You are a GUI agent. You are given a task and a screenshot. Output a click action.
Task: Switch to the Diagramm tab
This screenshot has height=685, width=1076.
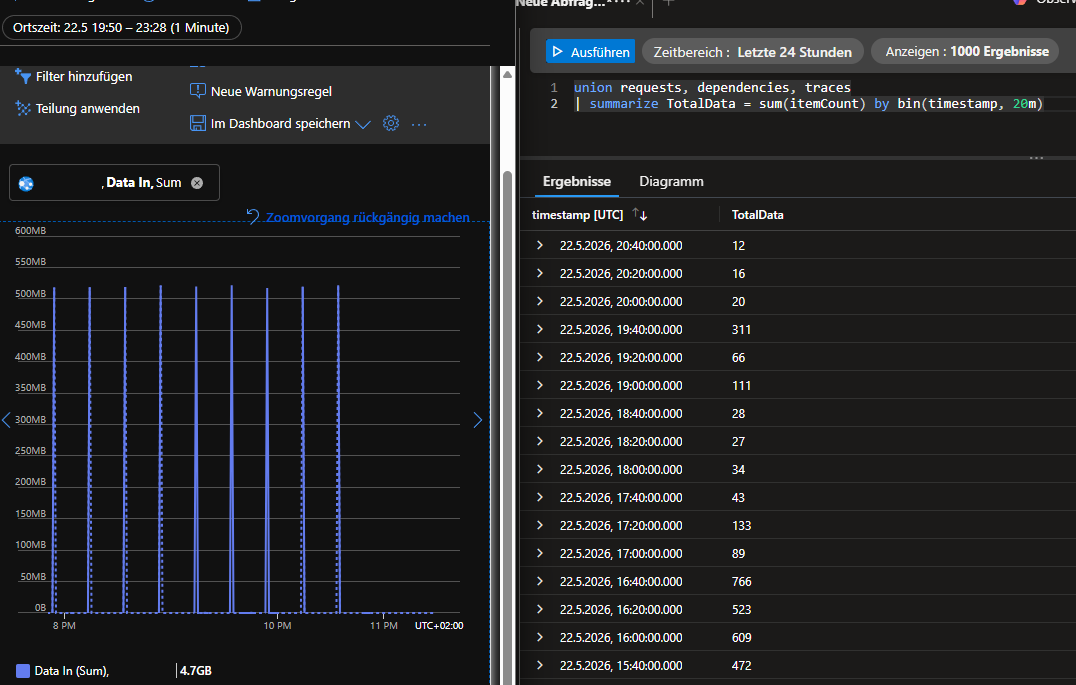pos(671,181)
